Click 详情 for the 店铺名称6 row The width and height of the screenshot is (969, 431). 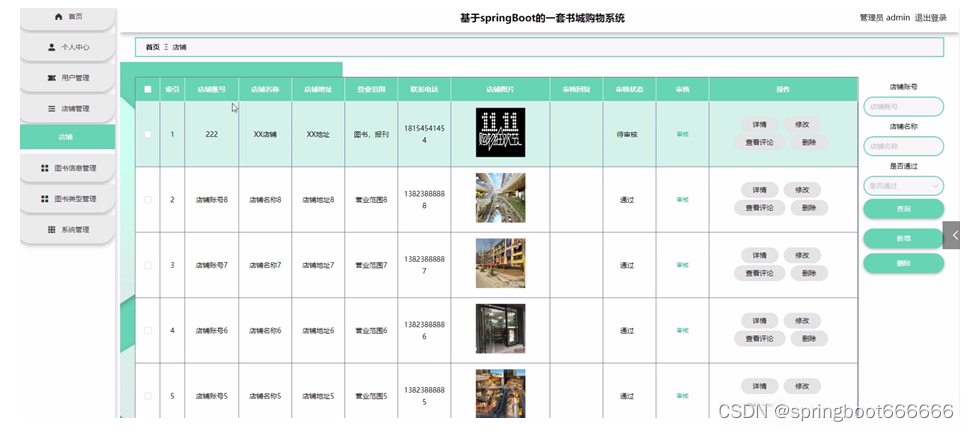tap(760, 321)
